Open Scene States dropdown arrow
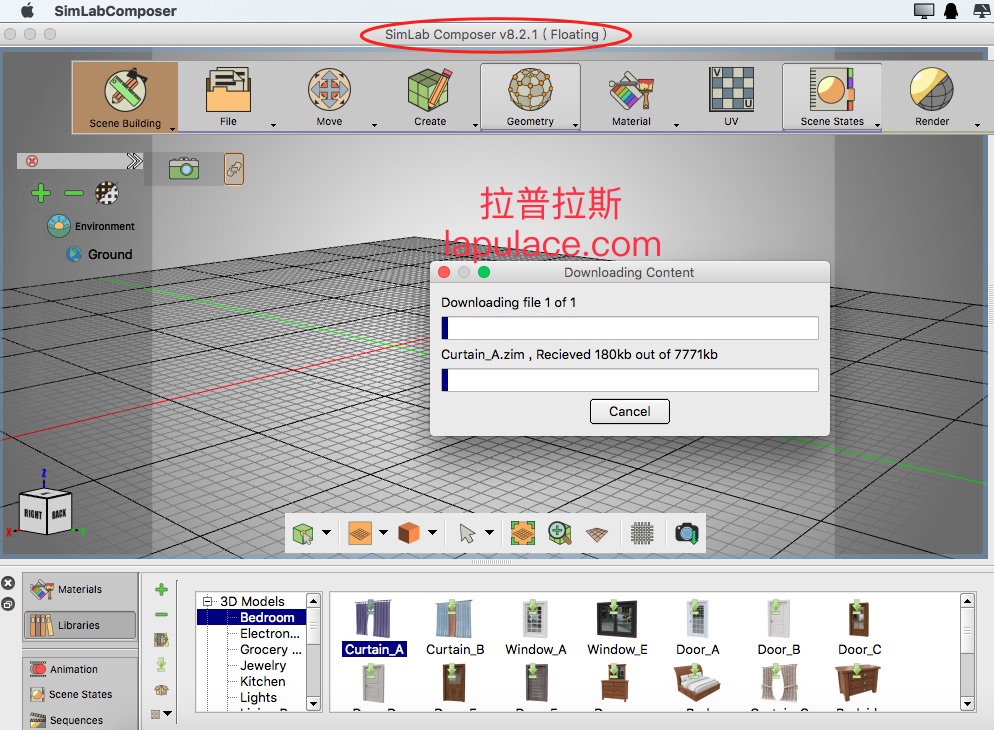 click(877, 125)
